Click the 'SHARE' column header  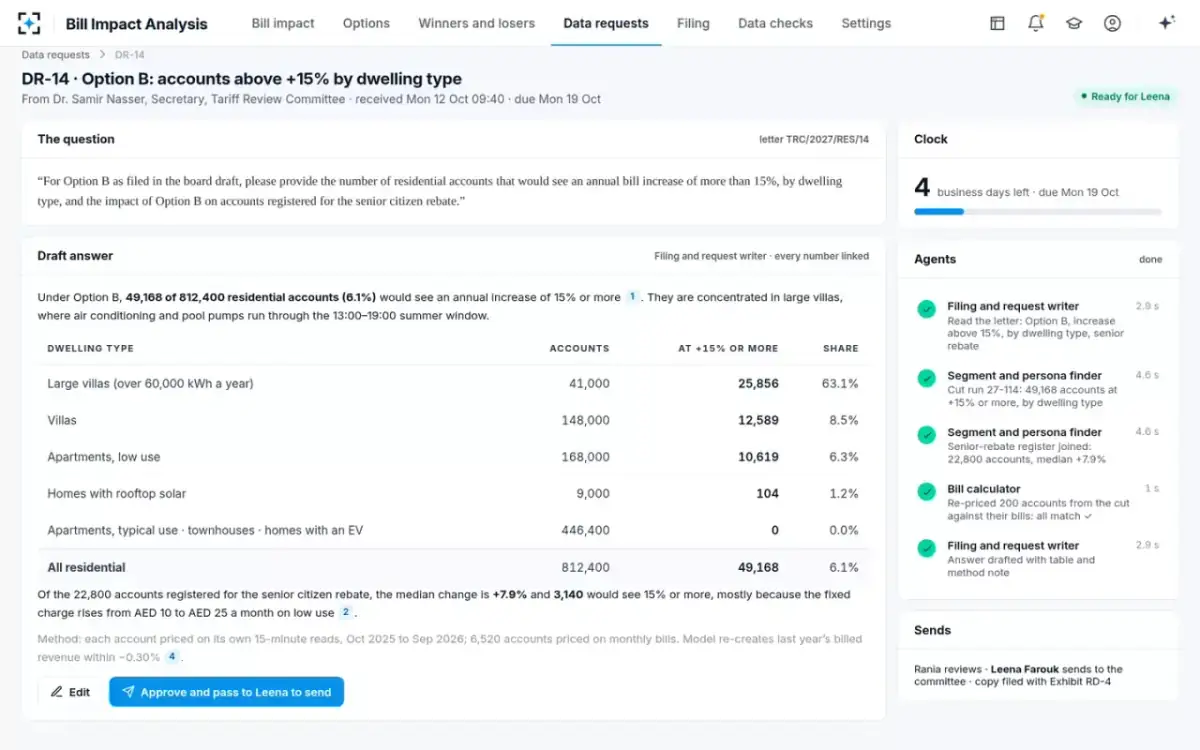click(841, 348)
